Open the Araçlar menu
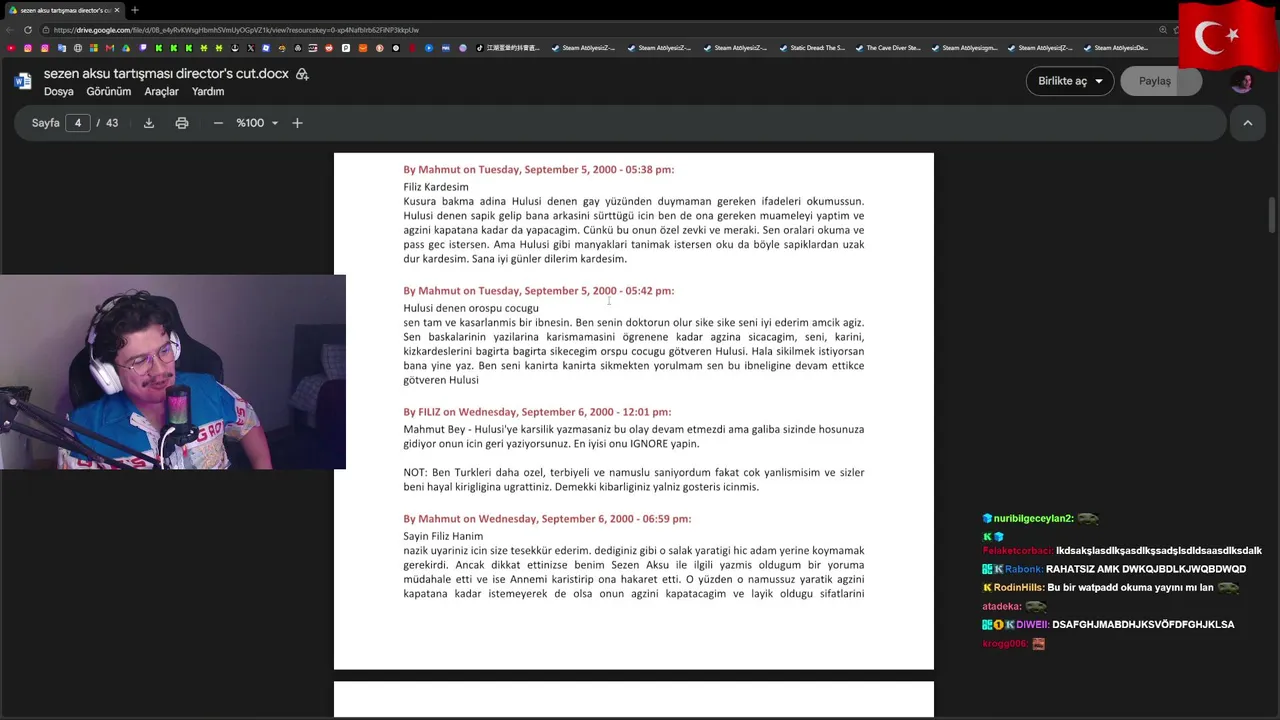Viewport: 1280px width, 720px height. tap(161, 91)
